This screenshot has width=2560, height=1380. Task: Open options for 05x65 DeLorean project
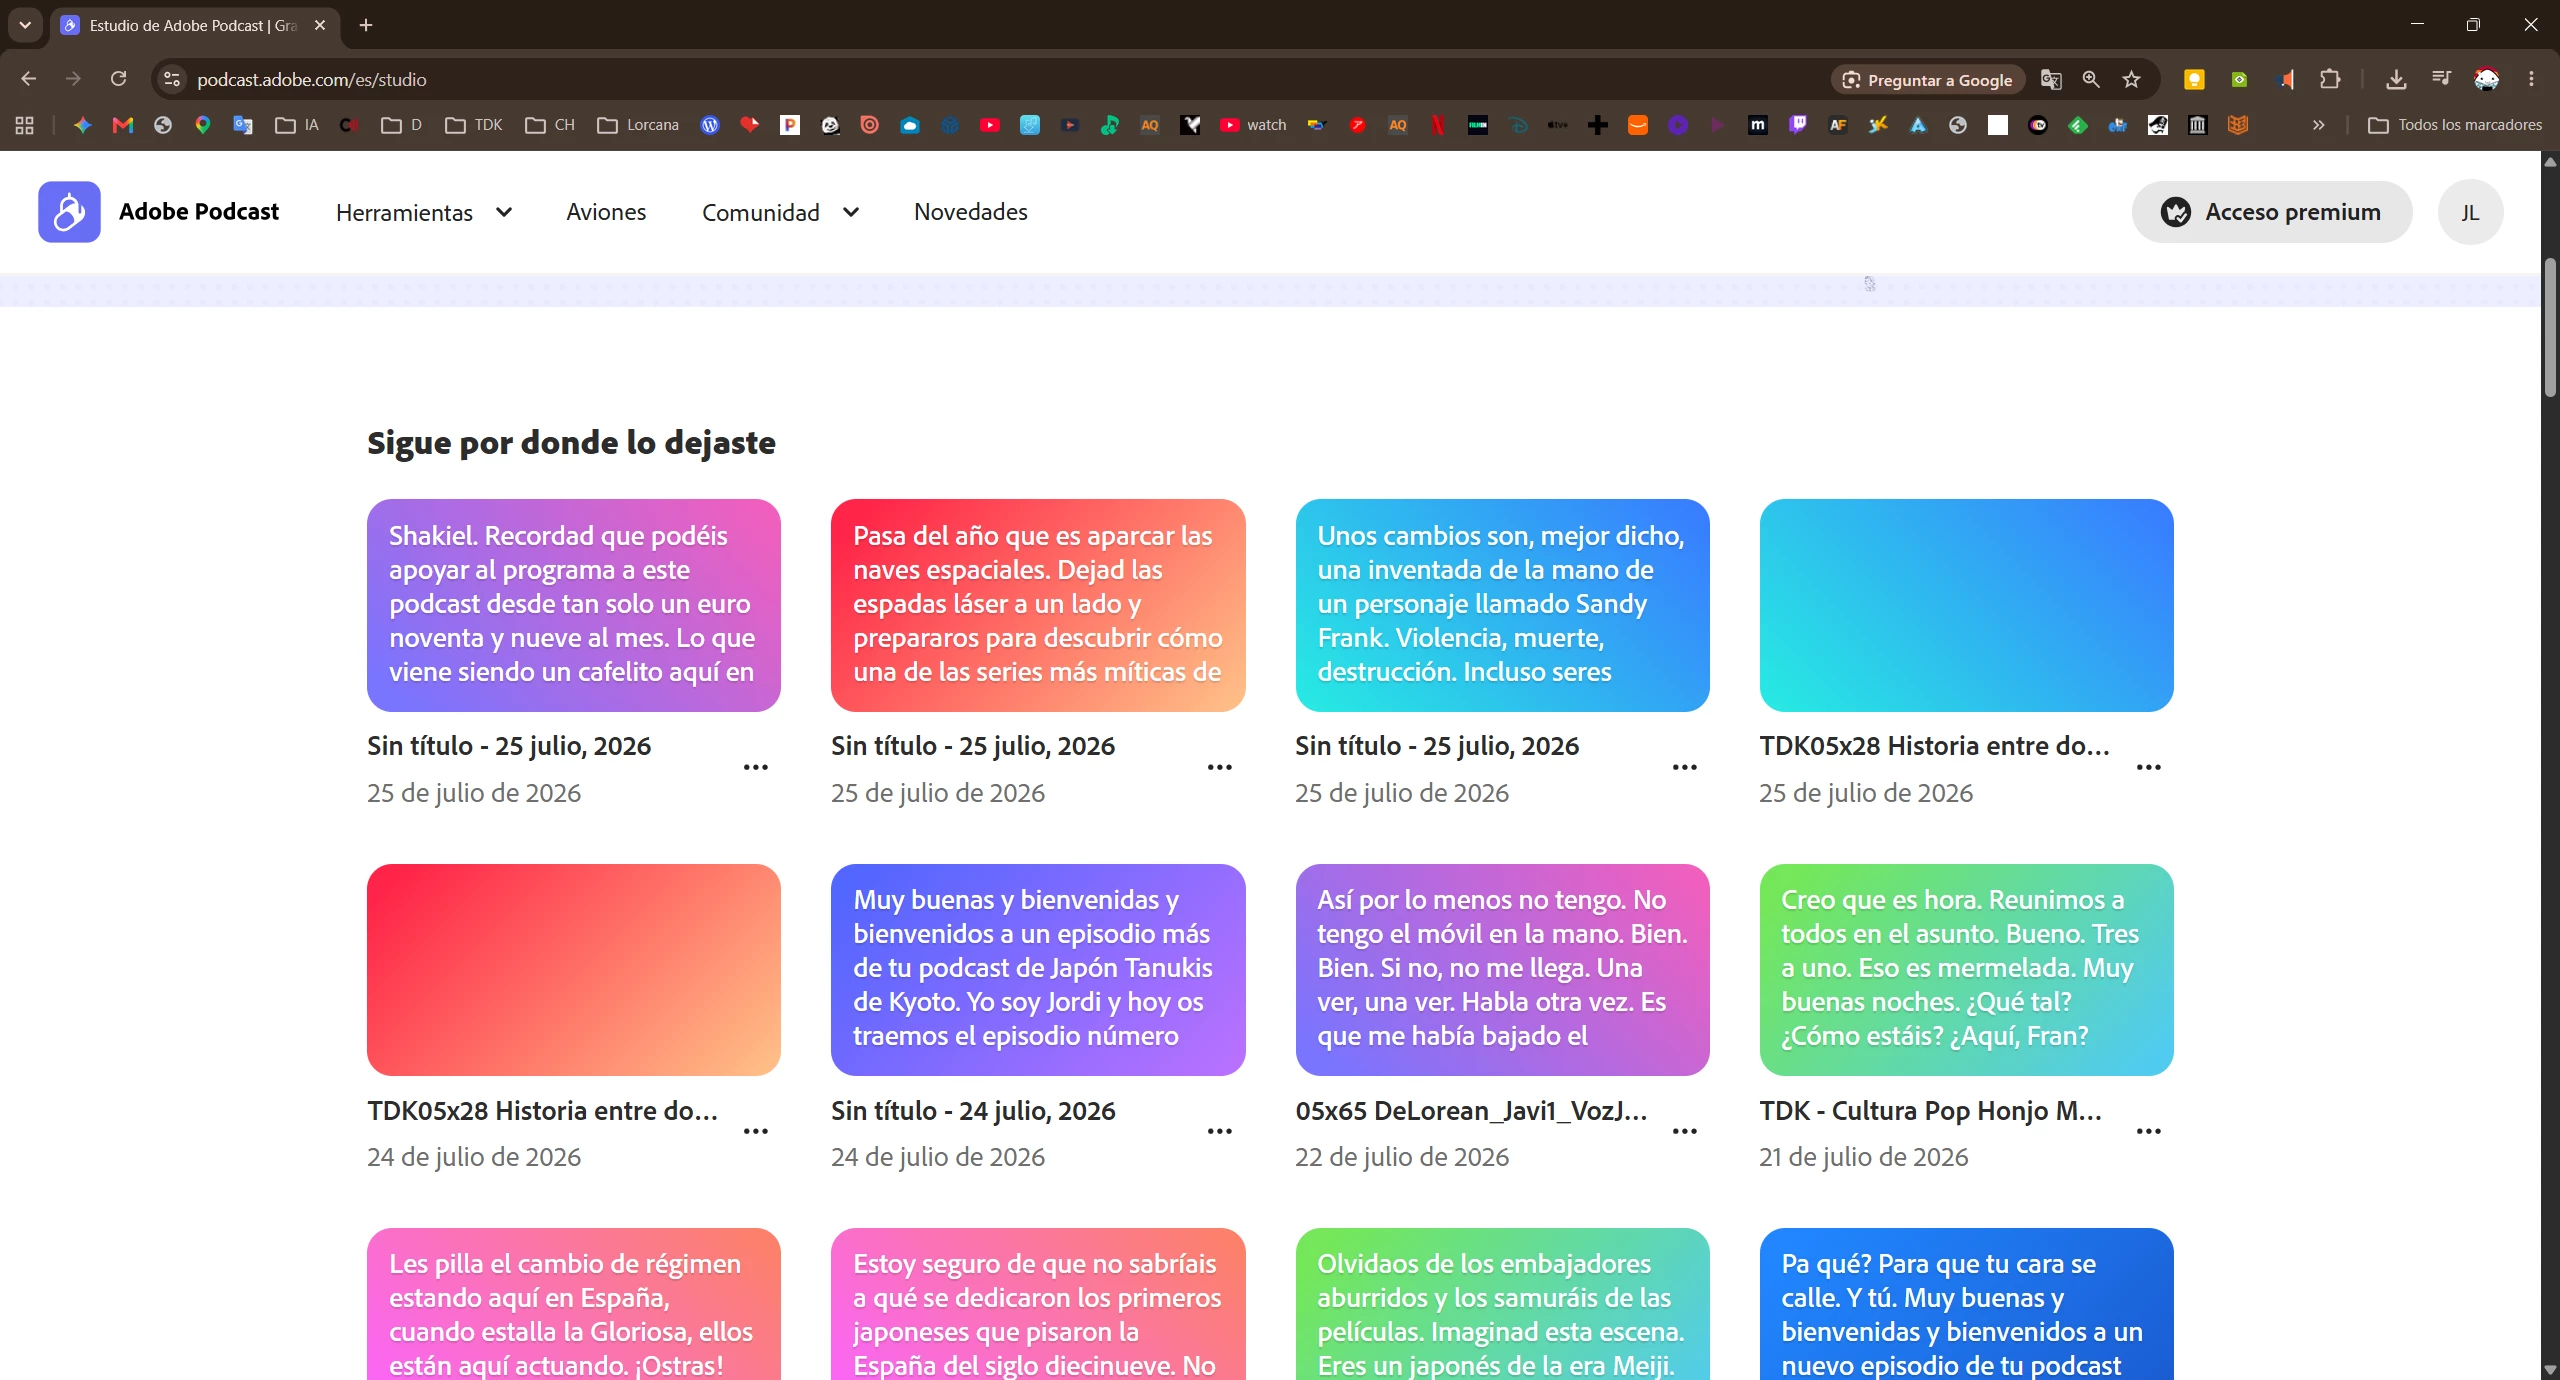click(x=1685, y=1132)
